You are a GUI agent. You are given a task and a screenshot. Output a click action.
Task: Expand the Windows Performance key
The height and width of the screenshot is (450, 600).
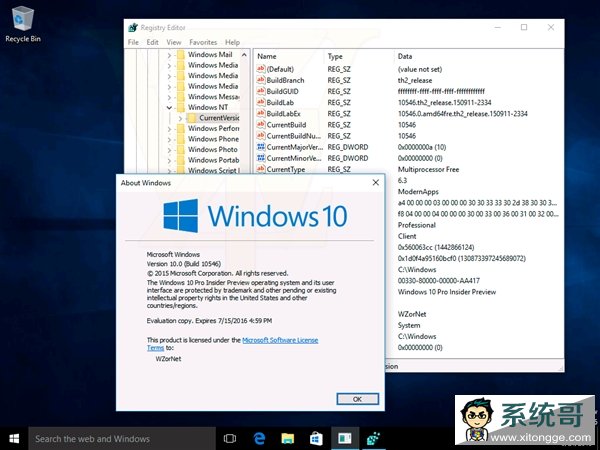[169, 129]
